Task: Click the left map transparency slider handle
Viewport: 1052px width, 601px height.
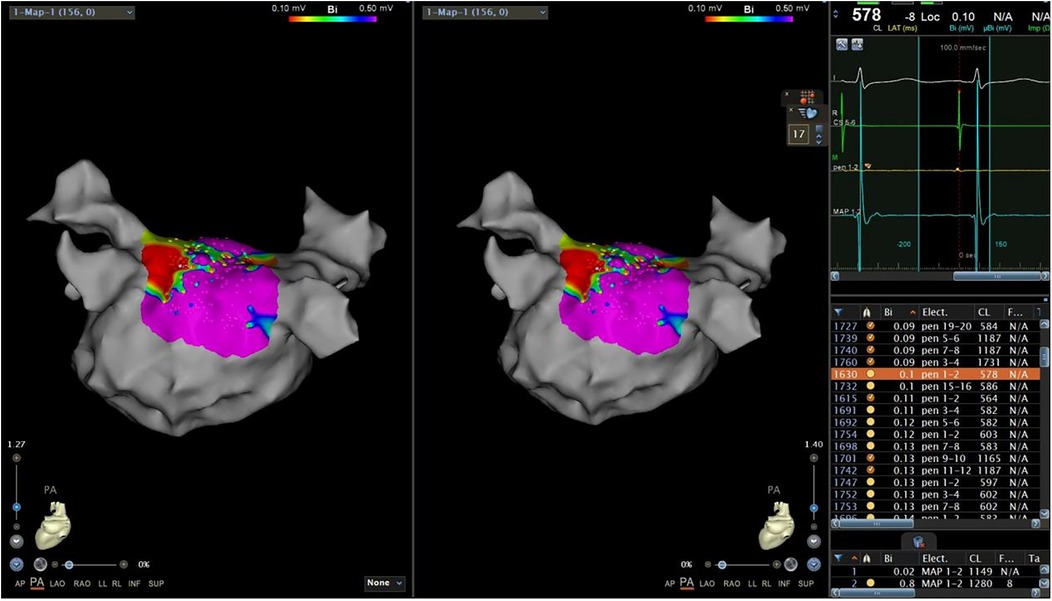Action: tap(68, 565)
